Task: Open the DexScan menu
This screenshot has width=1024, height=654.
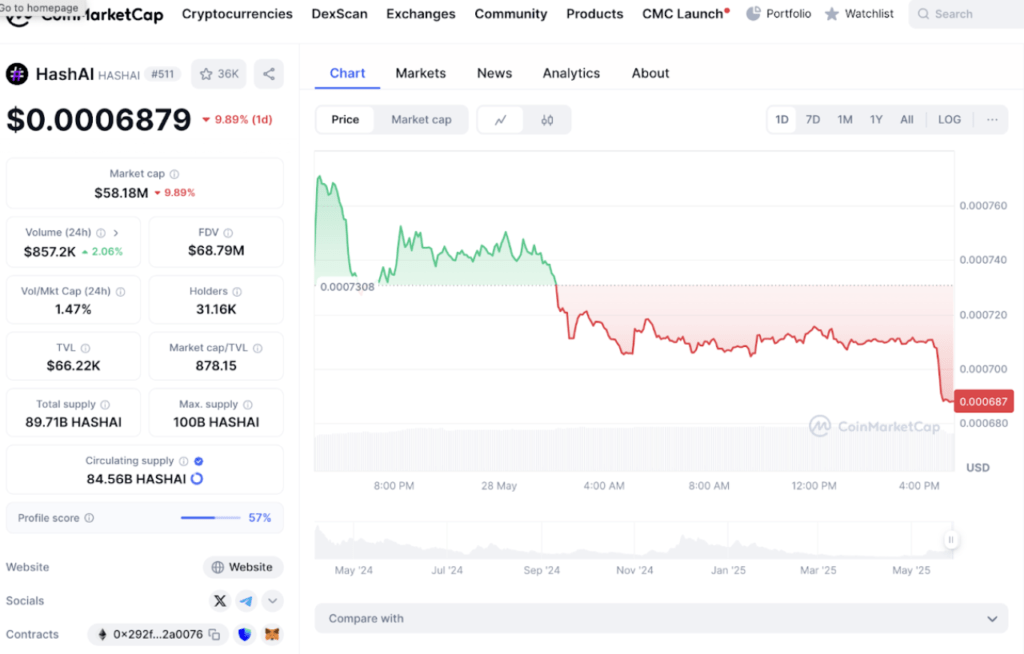Action: (x=340, y=14)
